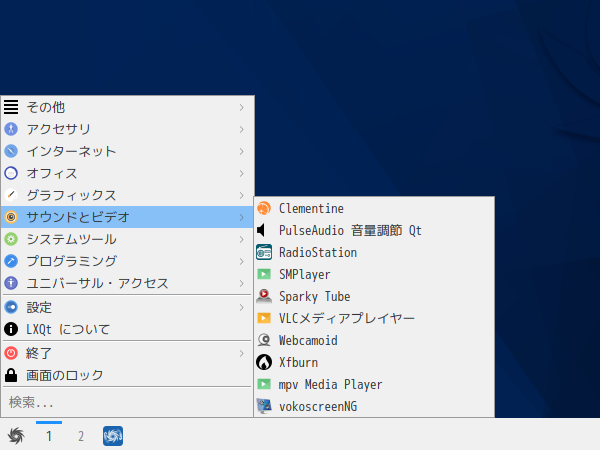Click the ユニバーサル・アクセス accessibility icon
Screen dimensions: 600x450
[11, 283]
